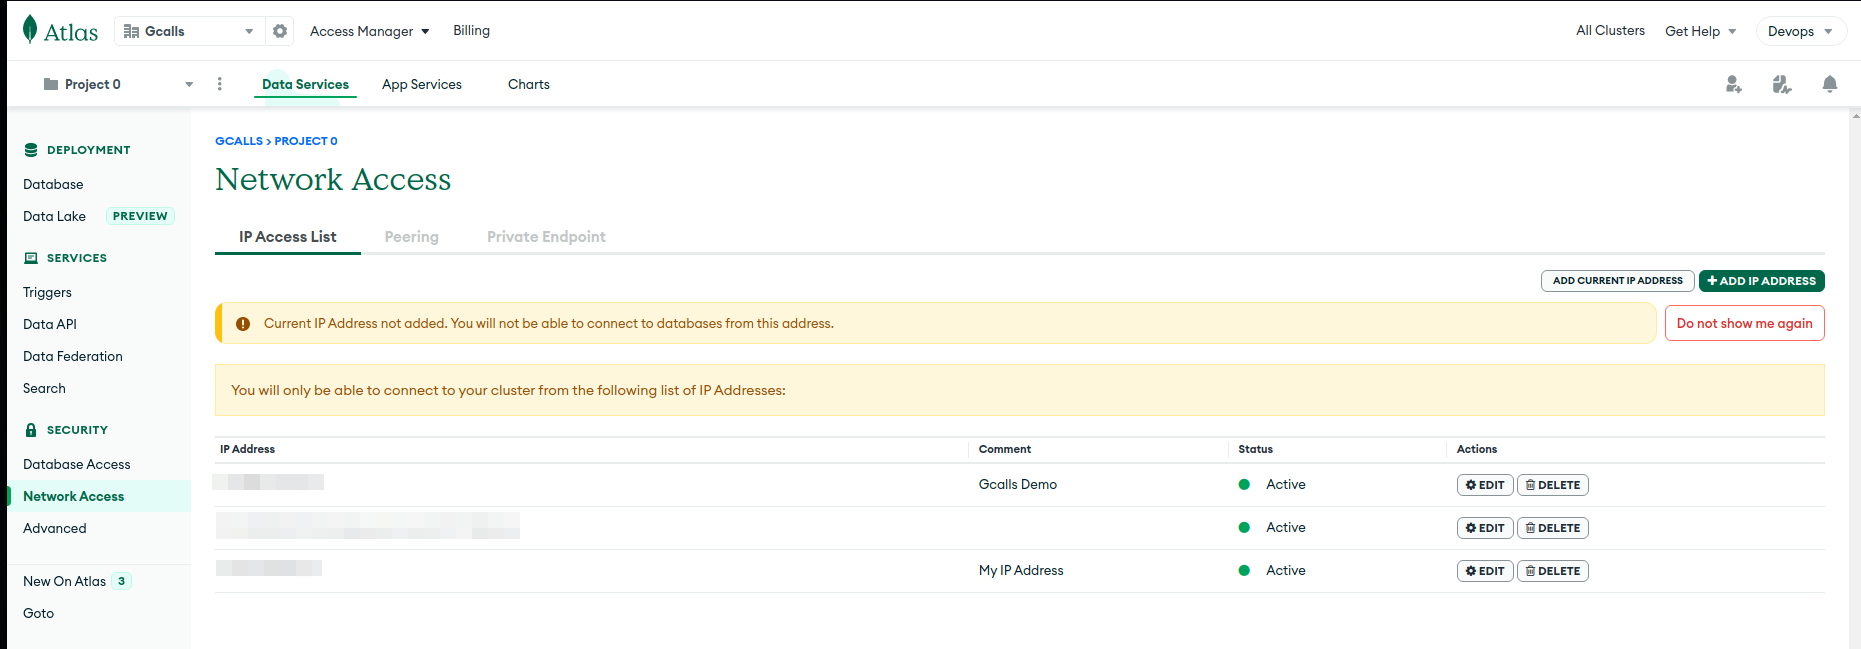Click the GCALLS breadcrumb link
1861x649 pixels.
(x=239, y=141)
